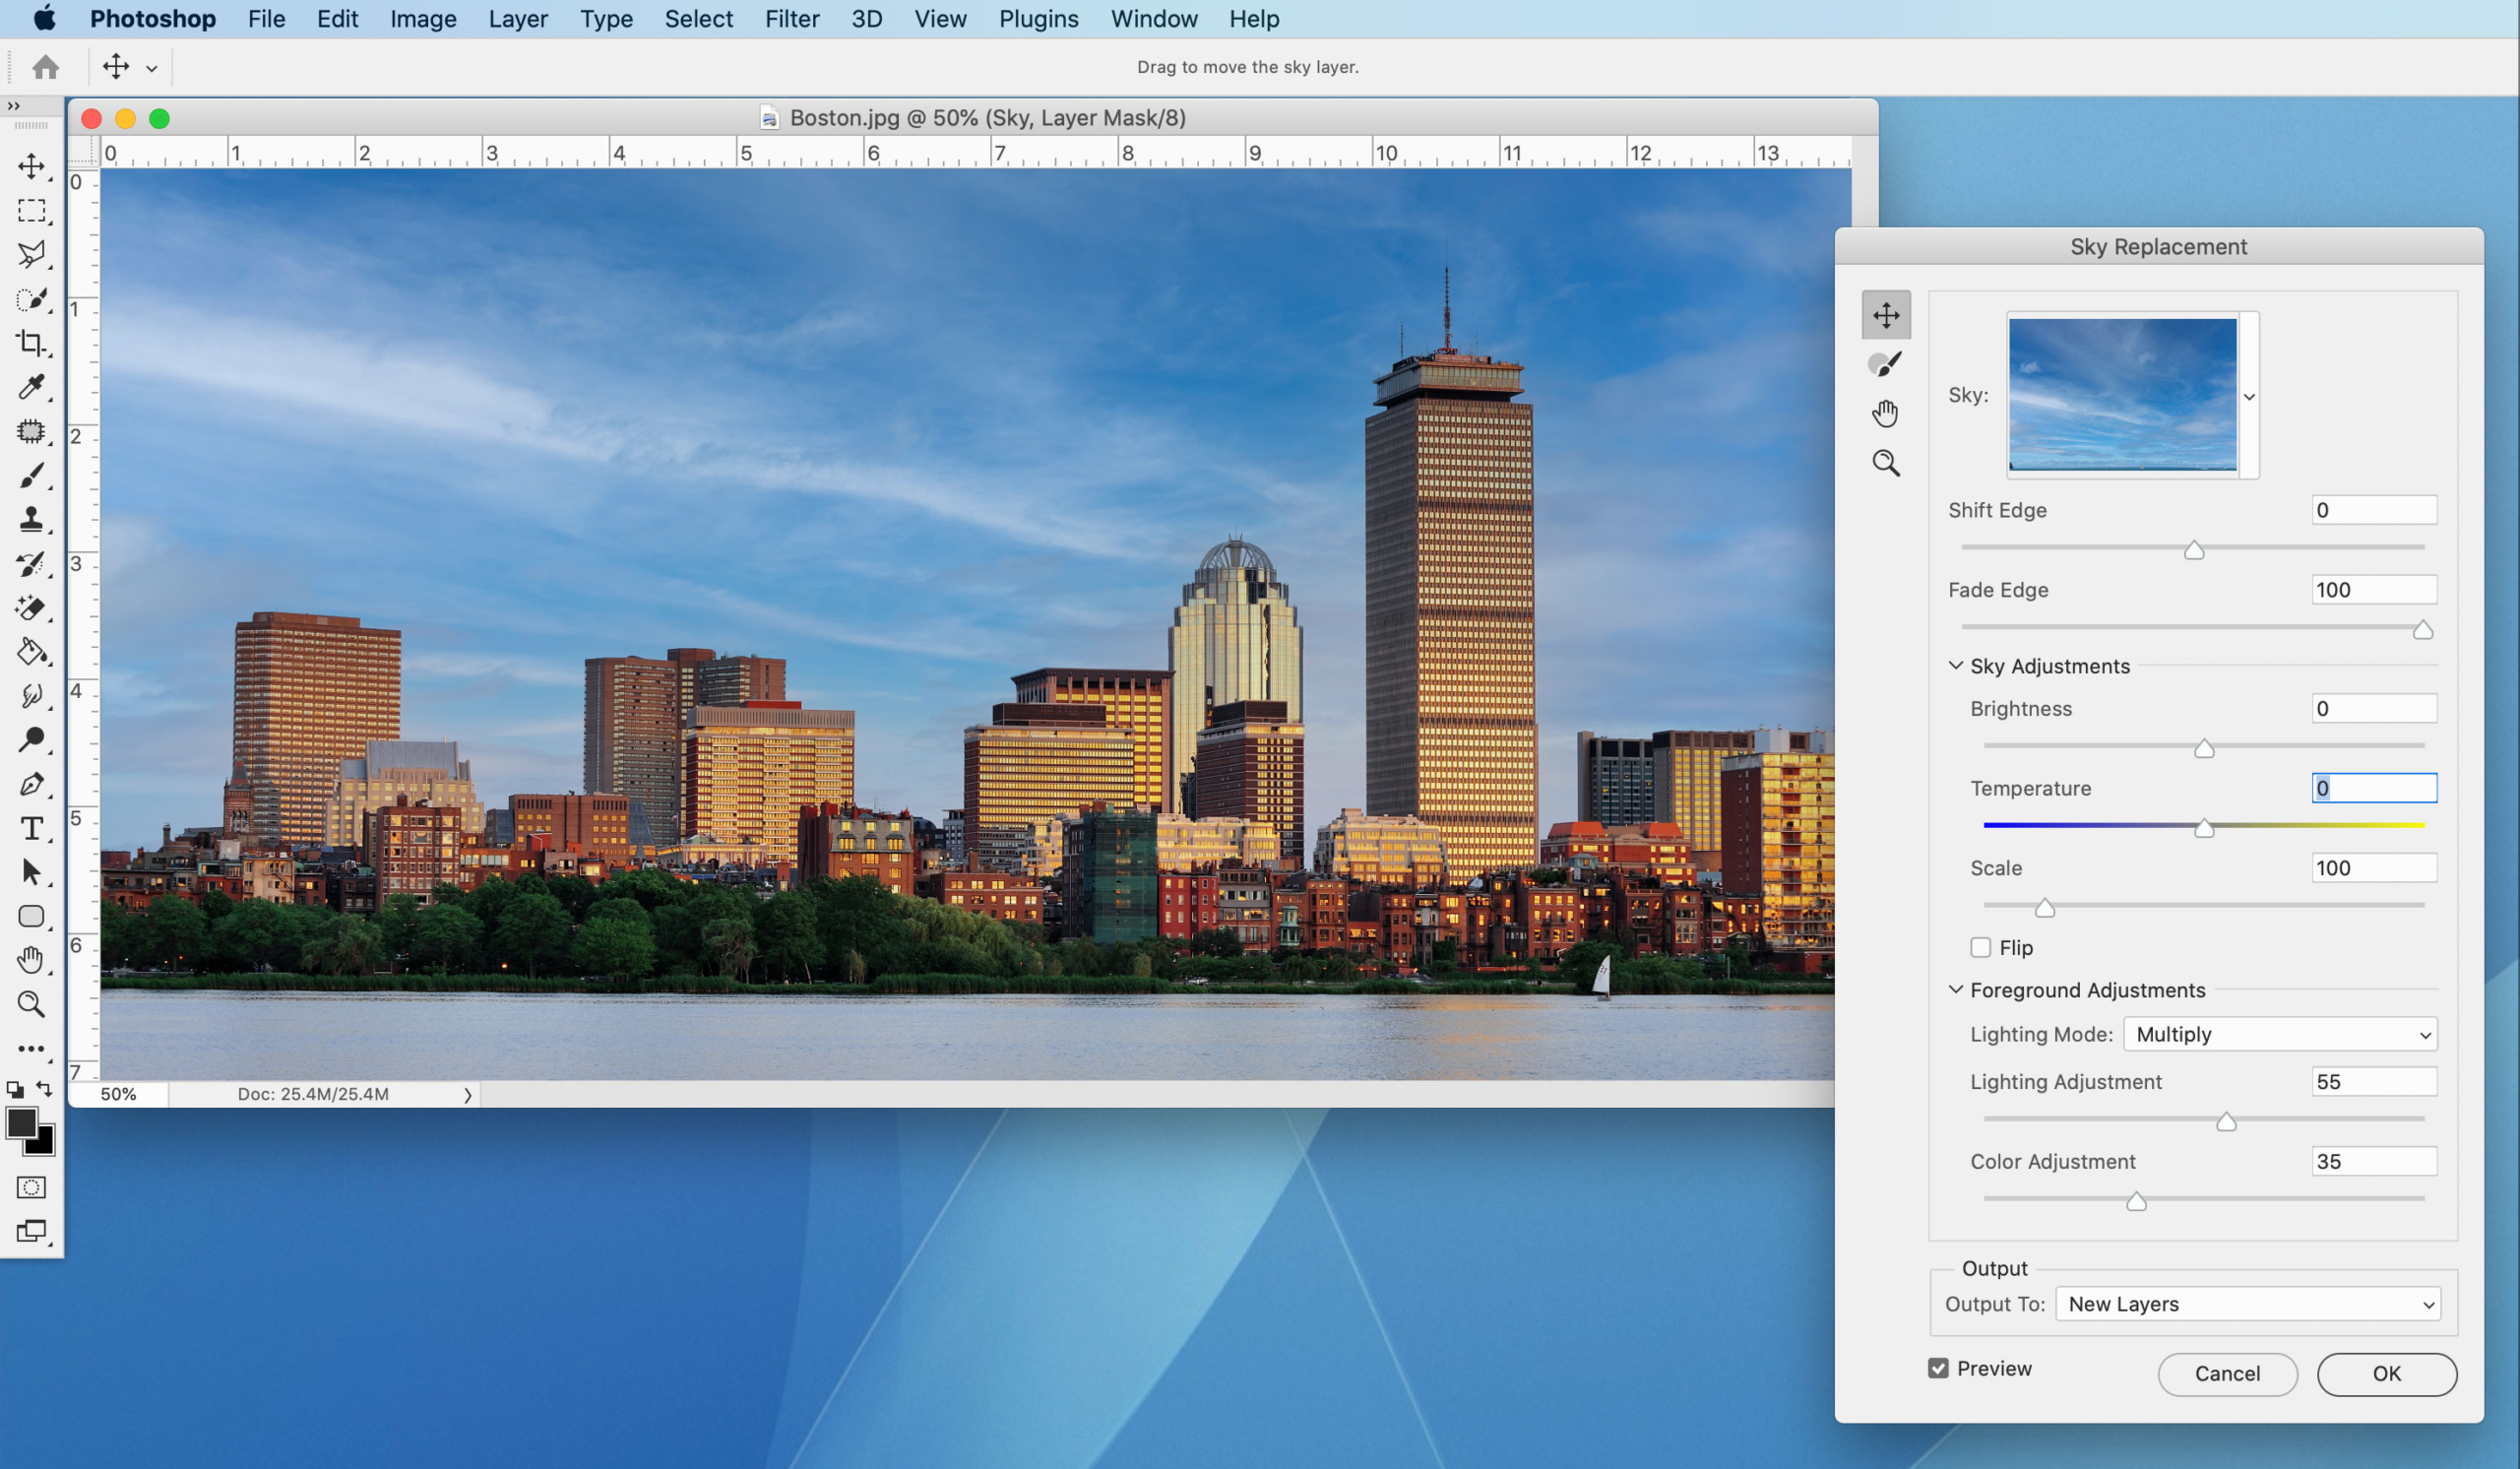
Task: Select the Polygonal Lasso tool
Action: tap(31, 254)
